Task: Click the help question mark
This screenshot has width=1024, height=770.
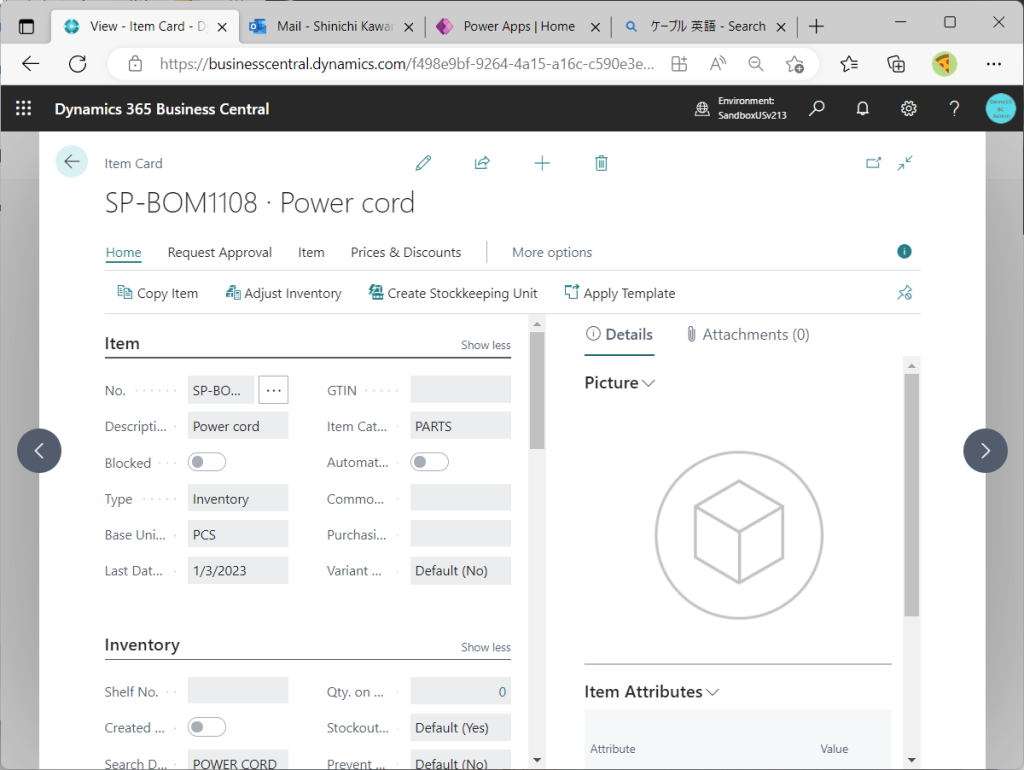Action: [x=954, y=108]
